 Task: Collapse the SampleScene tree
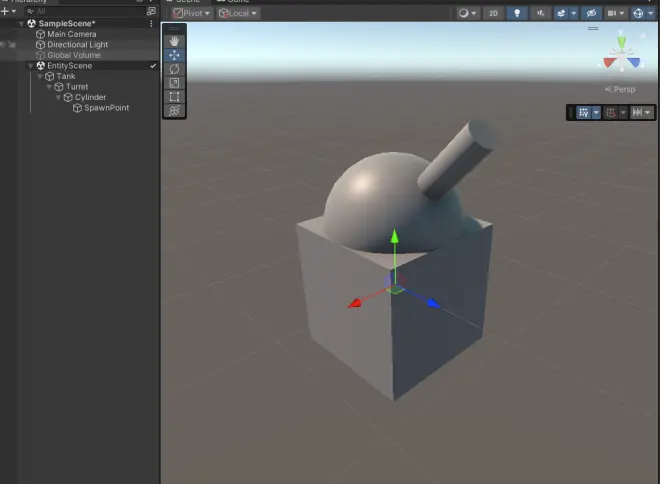21,24
